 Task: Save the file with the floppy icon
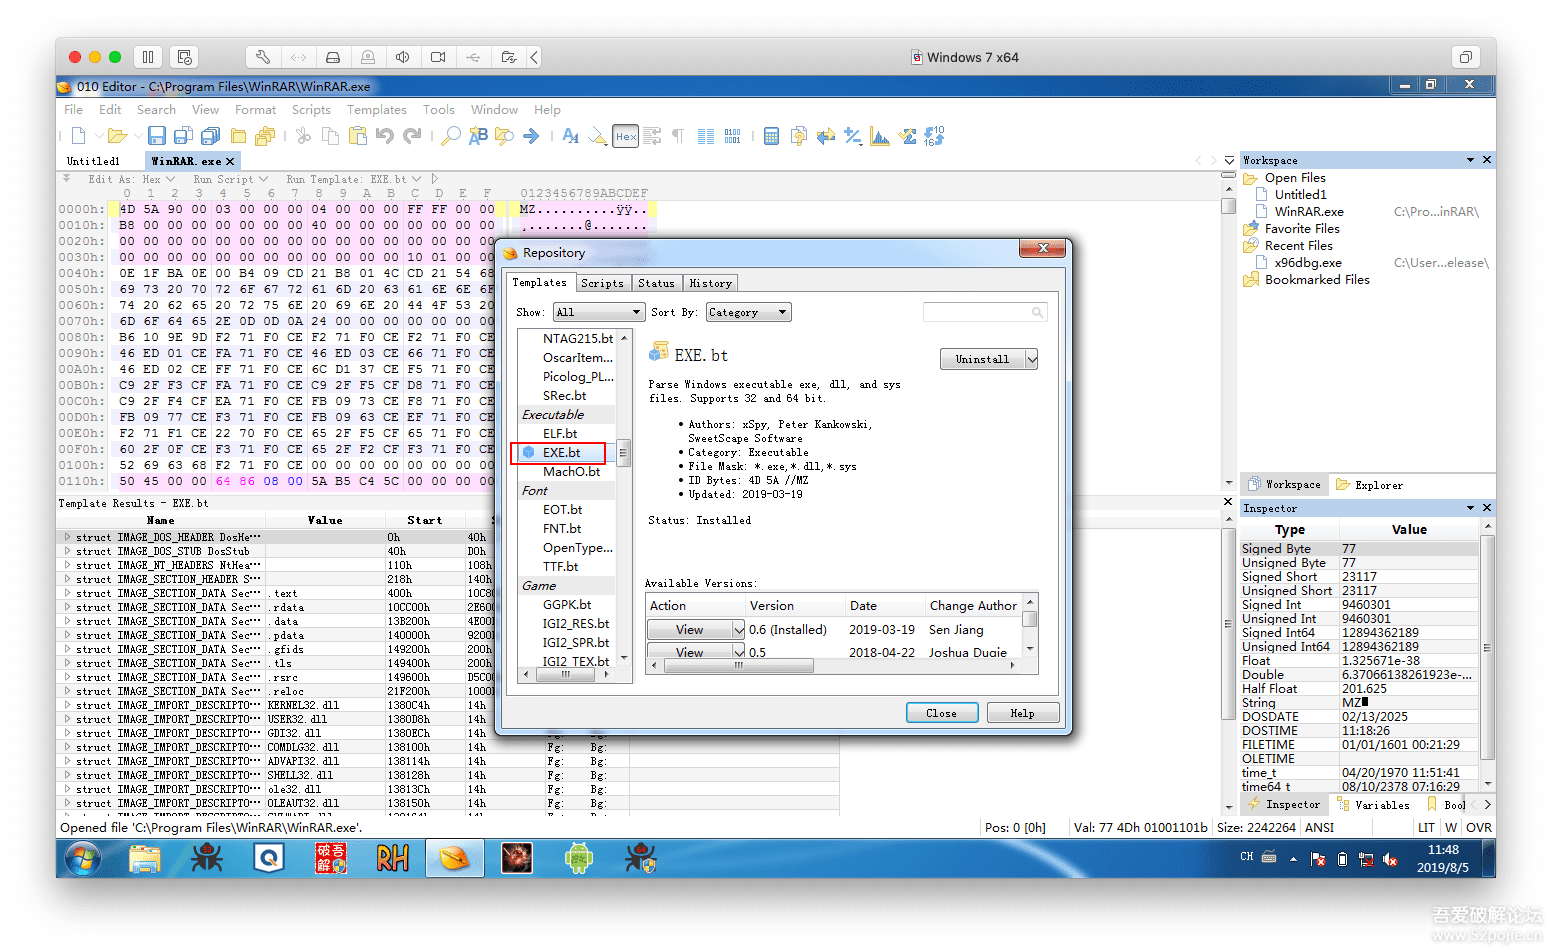pyautogui.click(x=157, y=136)
